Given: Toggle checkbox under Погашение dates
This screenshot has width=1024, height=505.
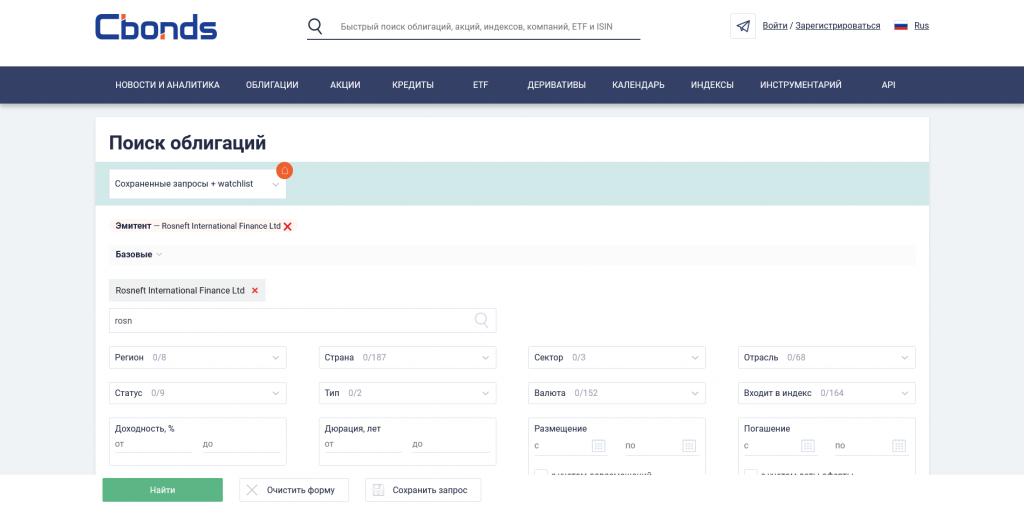Looking at the screenshot, I should coord(751,474).
